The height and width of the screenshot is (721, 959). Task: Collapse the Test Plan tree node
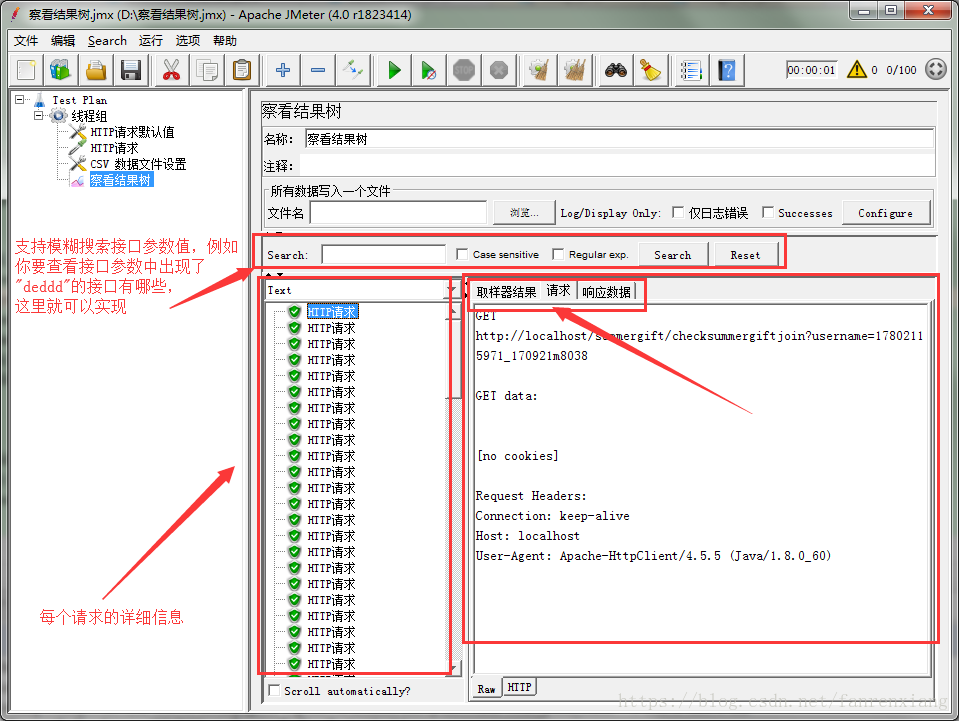click(x=20, y=99)
